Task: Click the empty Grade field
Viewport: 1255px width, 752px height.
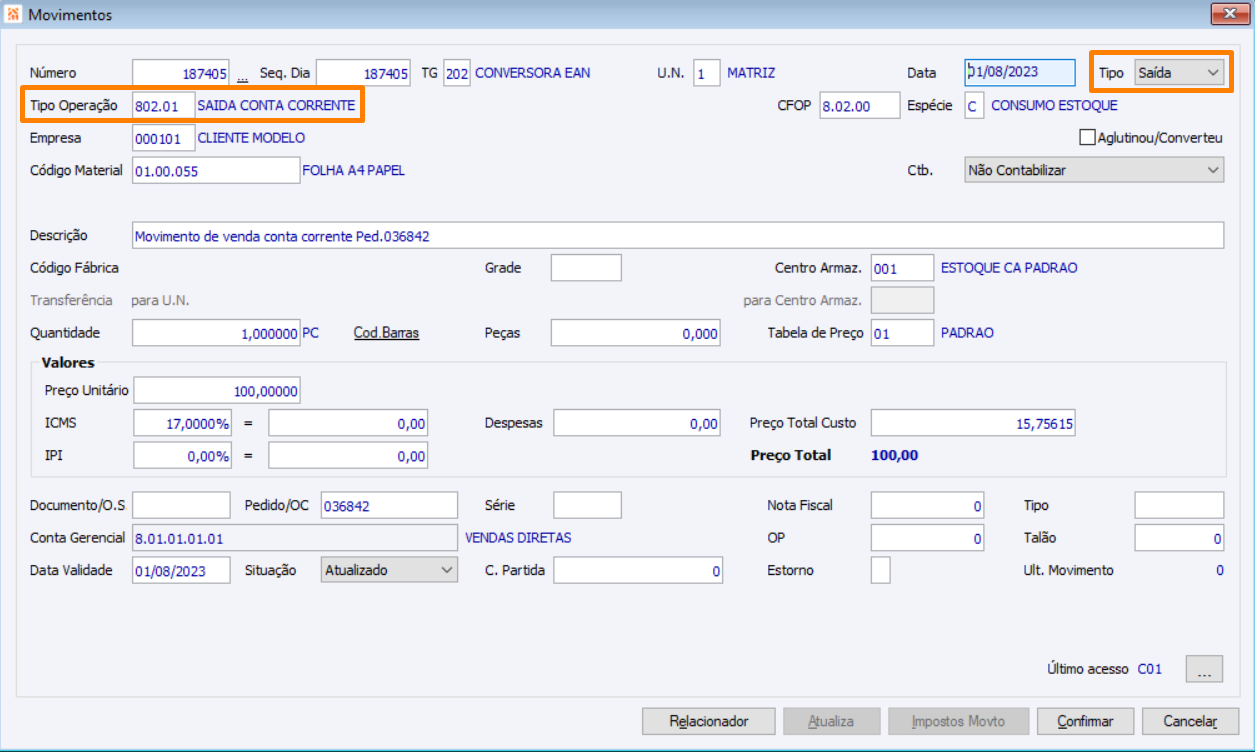Action: click(x=586, y=268)
